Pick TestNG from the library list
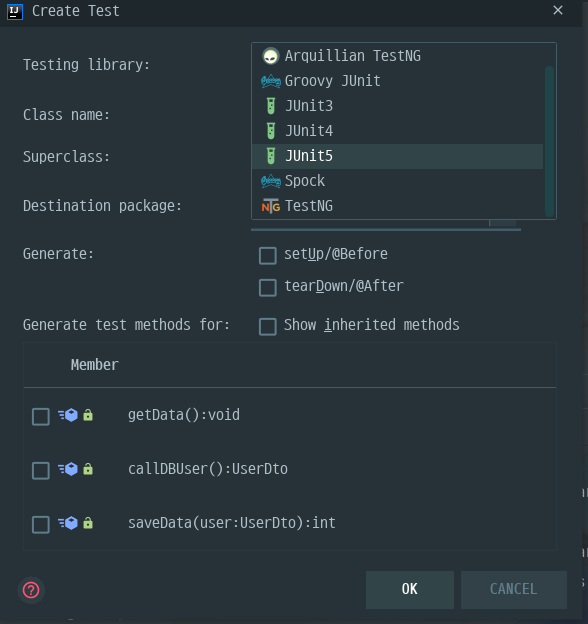Screen dimensions: 588x624 pos(398,206)
